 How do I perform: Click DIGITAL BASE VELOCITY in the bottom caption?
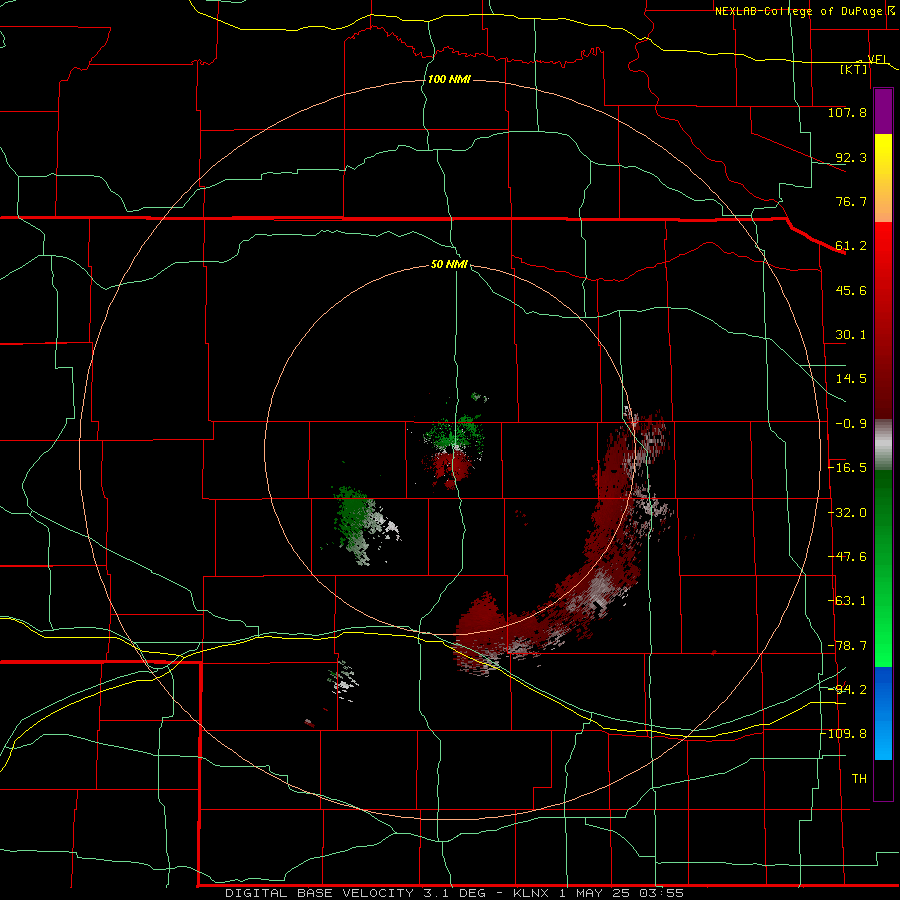tap(319, 893)
